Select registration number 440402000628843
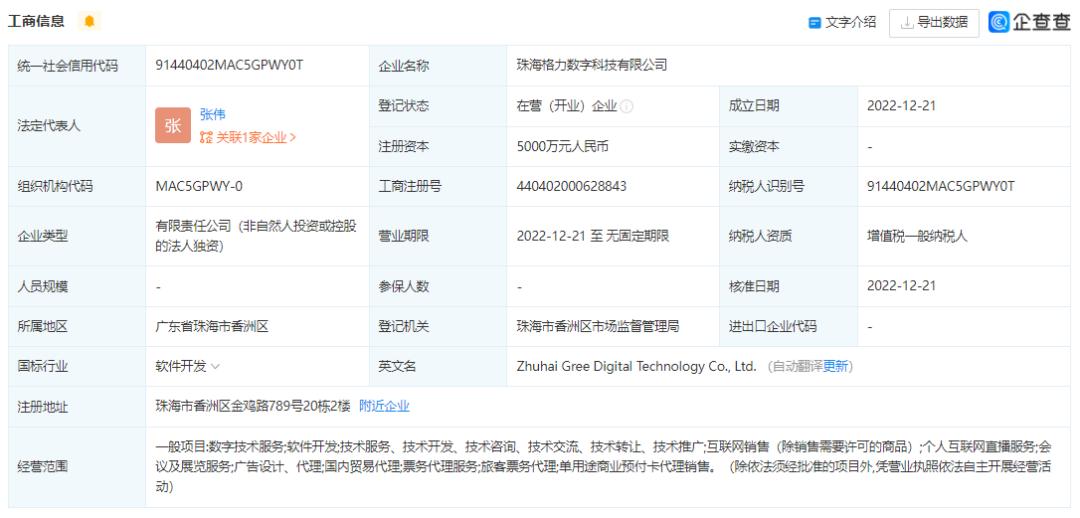1080x518 pixels. point(572,186)
